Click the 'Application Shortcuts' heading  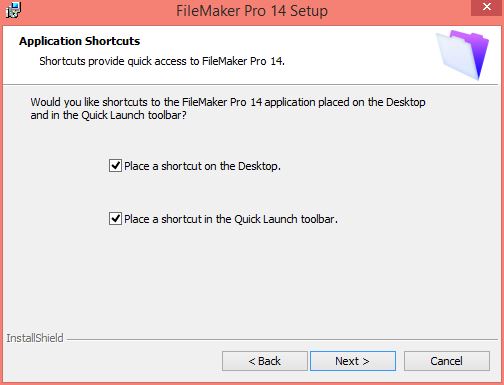pos(79,41)
